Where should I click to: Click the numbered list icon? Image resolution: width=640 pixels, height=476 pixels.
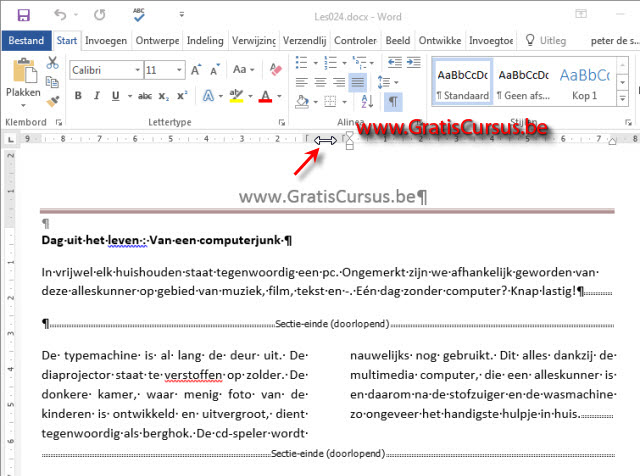coord(330,62)
